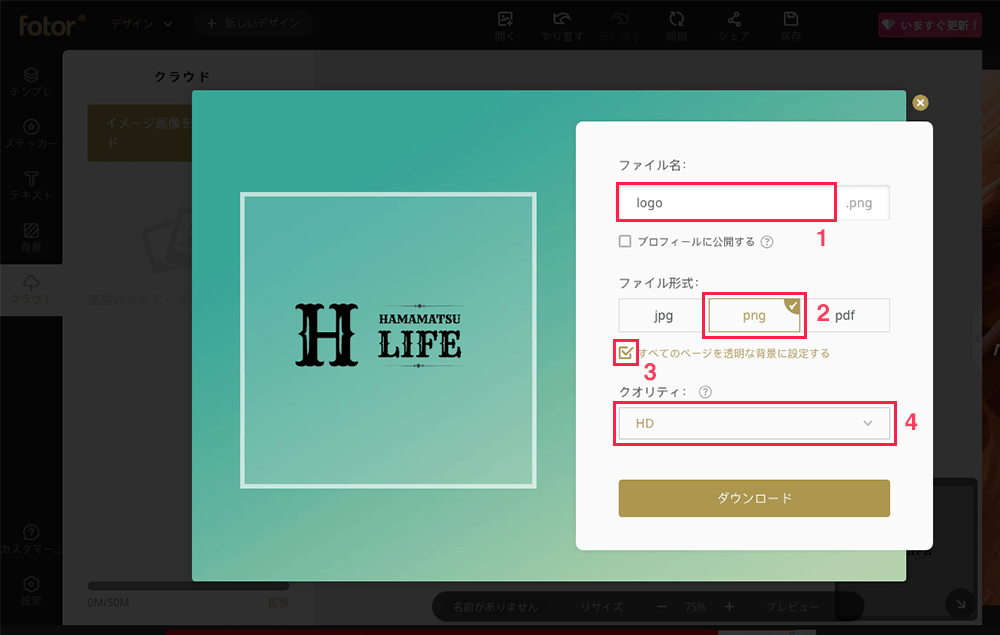1000x635 pixels.
Task: Click the download (ダウンロード) button
Action: point(754,498)
